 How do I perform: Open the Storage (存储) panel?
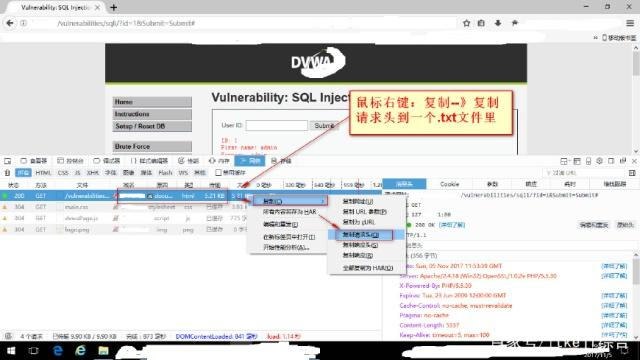(282, 161)
